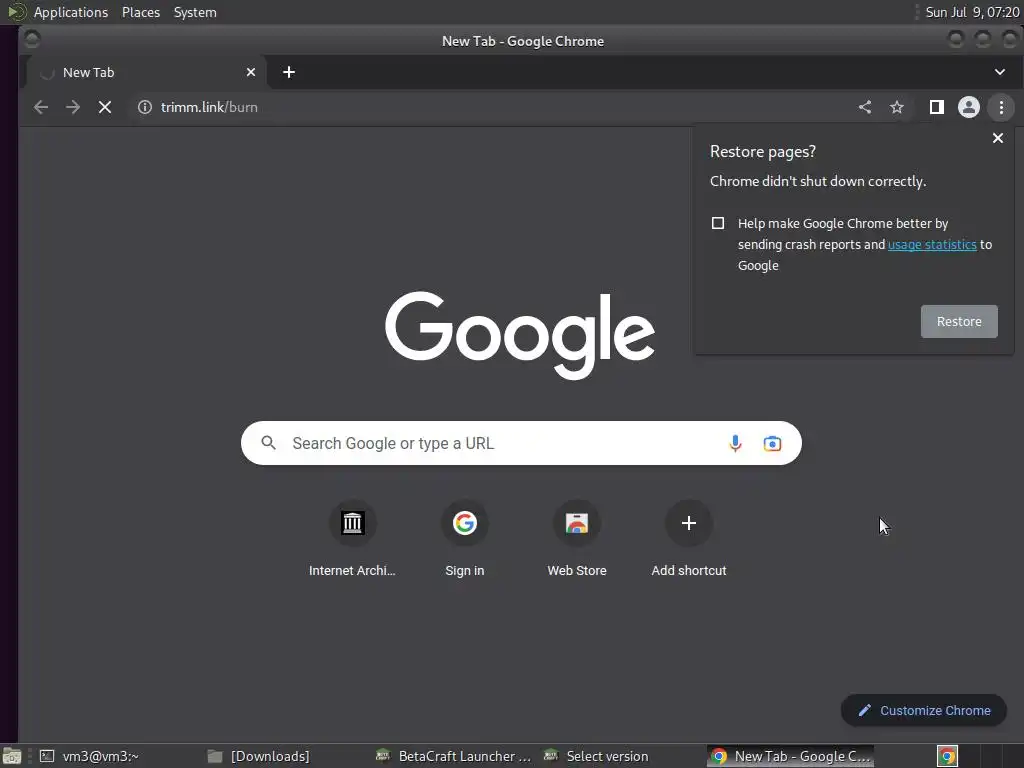Open the profile avatar menu
The height and width of the screenshot is (768, 1024).
(968, 107)
